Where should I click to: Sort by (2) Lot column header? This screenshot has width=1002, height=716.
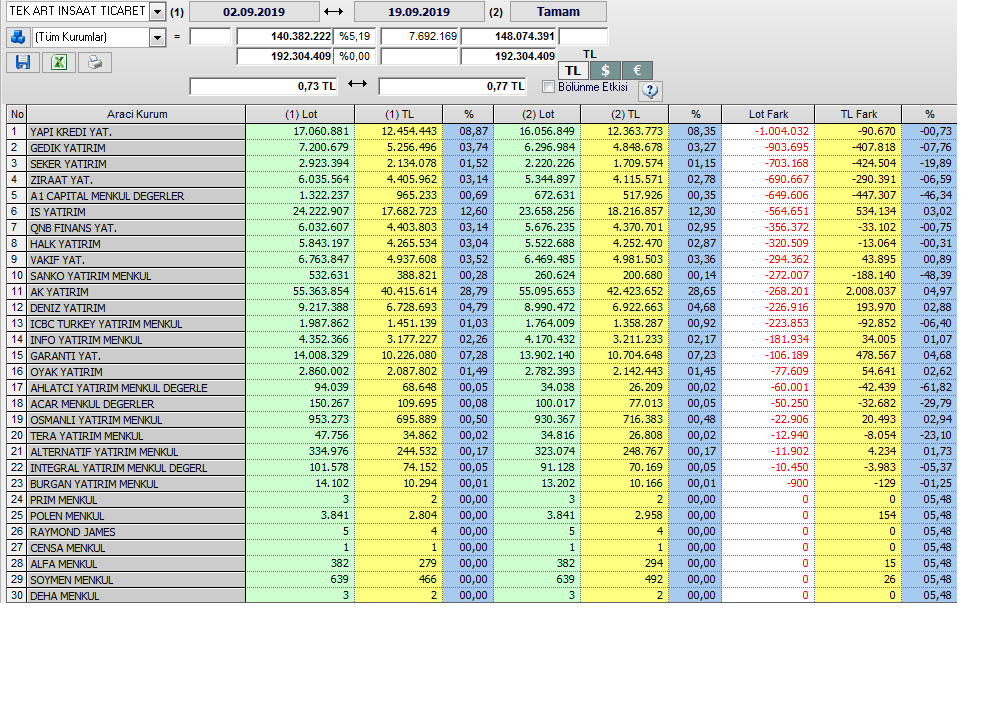tap(537, 114)
